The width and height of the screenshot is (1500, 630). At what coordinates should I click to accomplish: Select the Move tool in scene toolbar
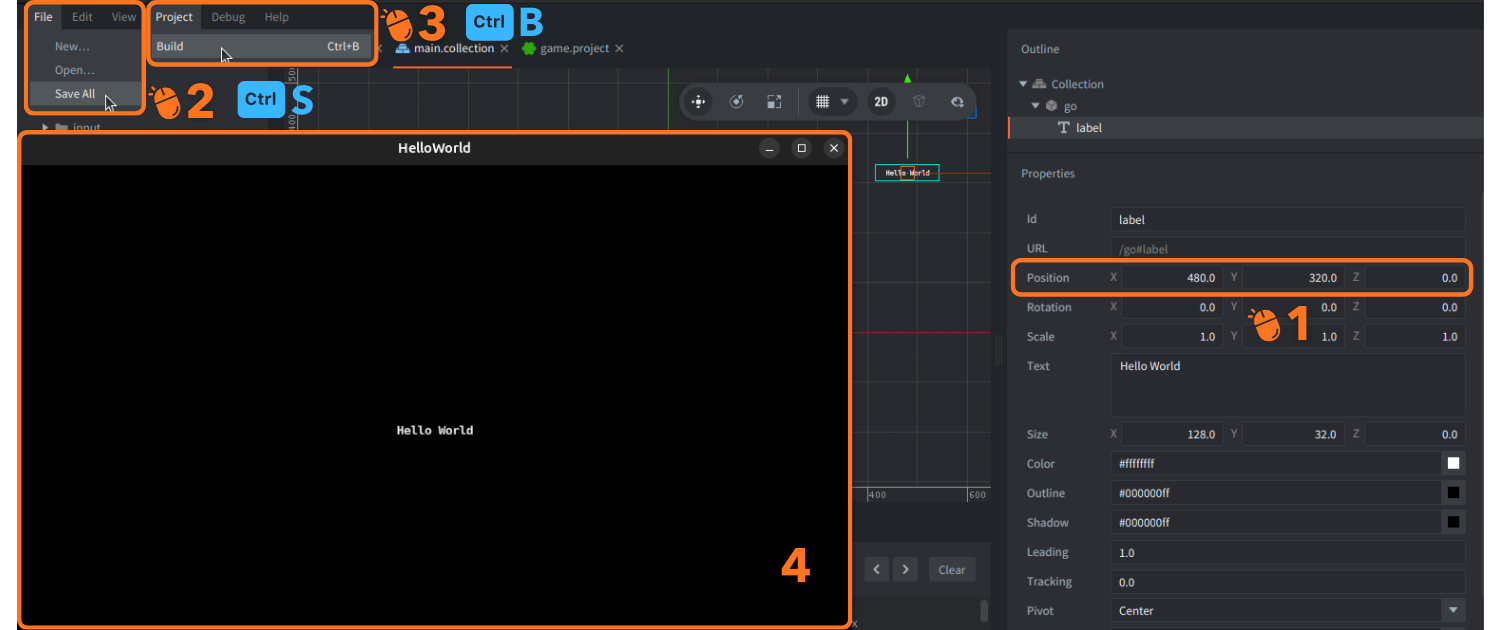tap(699, 102)
